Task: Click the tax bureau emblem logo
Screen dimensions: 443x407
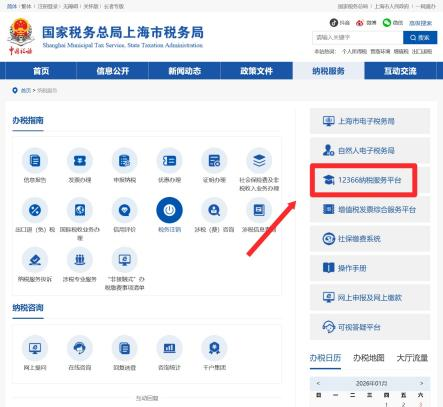Action: click(x=21, y=36)
